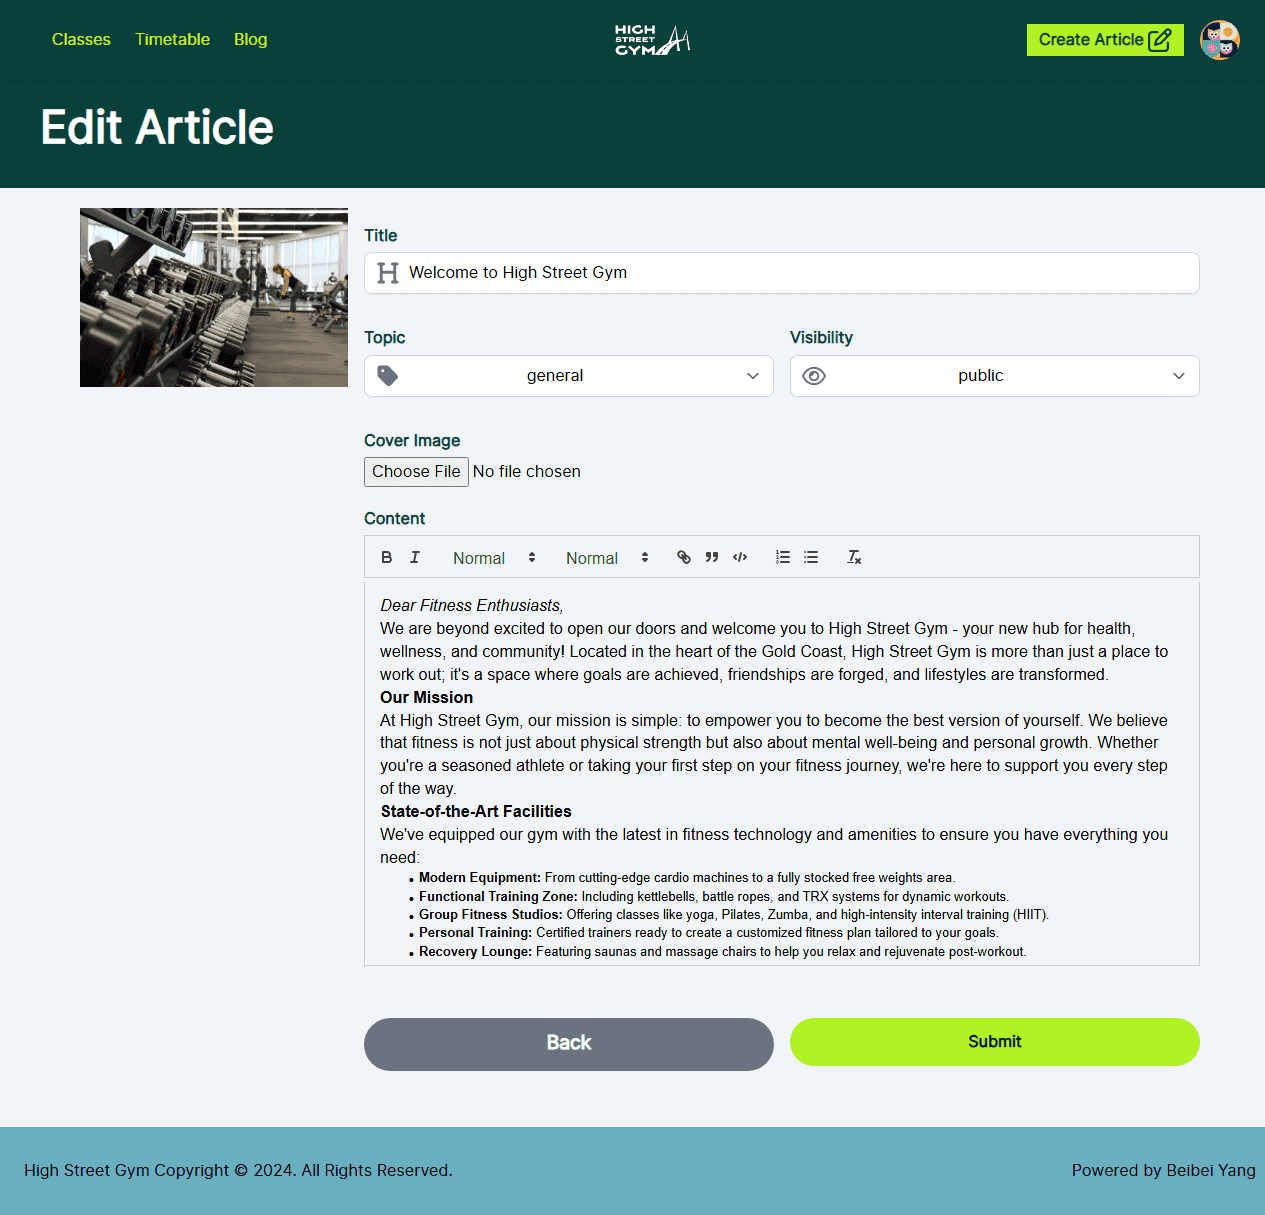
Task: Open the Visibility dropdown showing public
Action: point(994,376)
